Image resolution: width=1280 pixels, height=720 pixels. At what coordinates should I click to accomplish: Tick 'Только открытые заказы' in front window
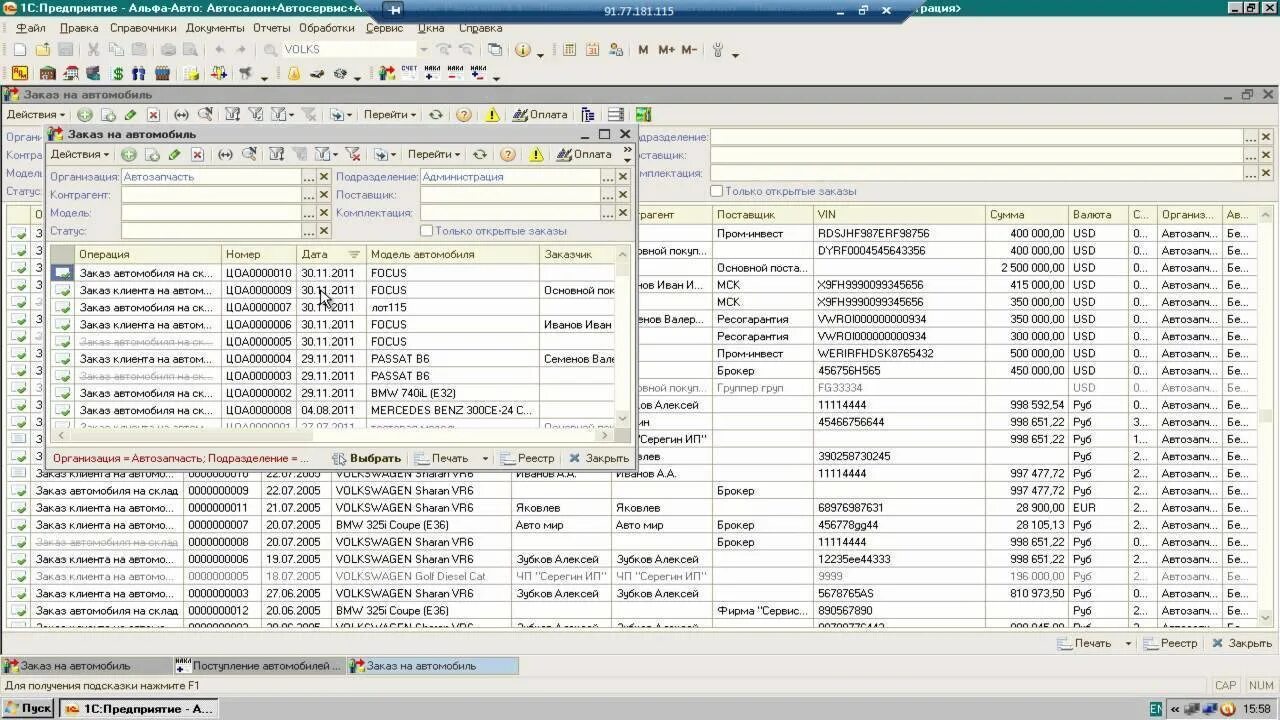coord(427,231)
